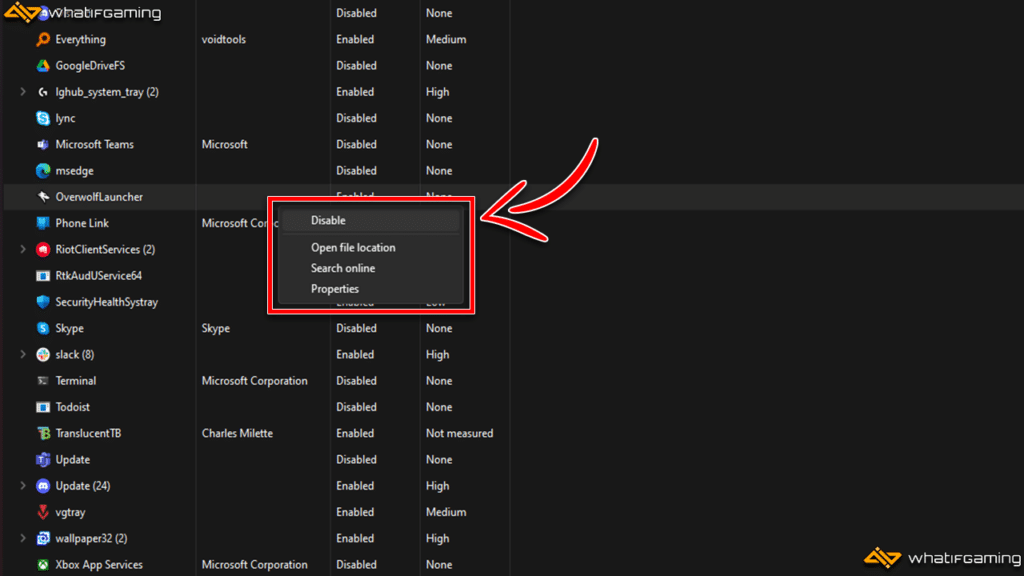The height and width of the screenshot is (576, 1024).
Task: Choose Disable from the context menu
Action: tap(328, 220)
